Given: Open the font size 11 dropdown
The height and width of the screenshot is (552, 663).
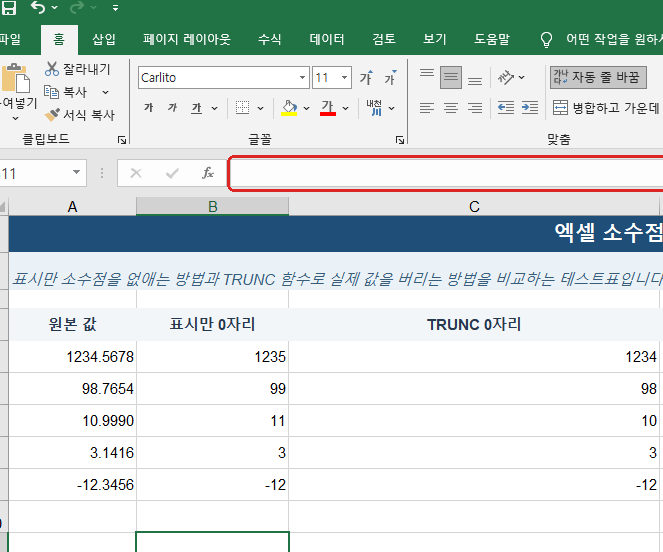Looking at the screenshot, I should [345, 77].
